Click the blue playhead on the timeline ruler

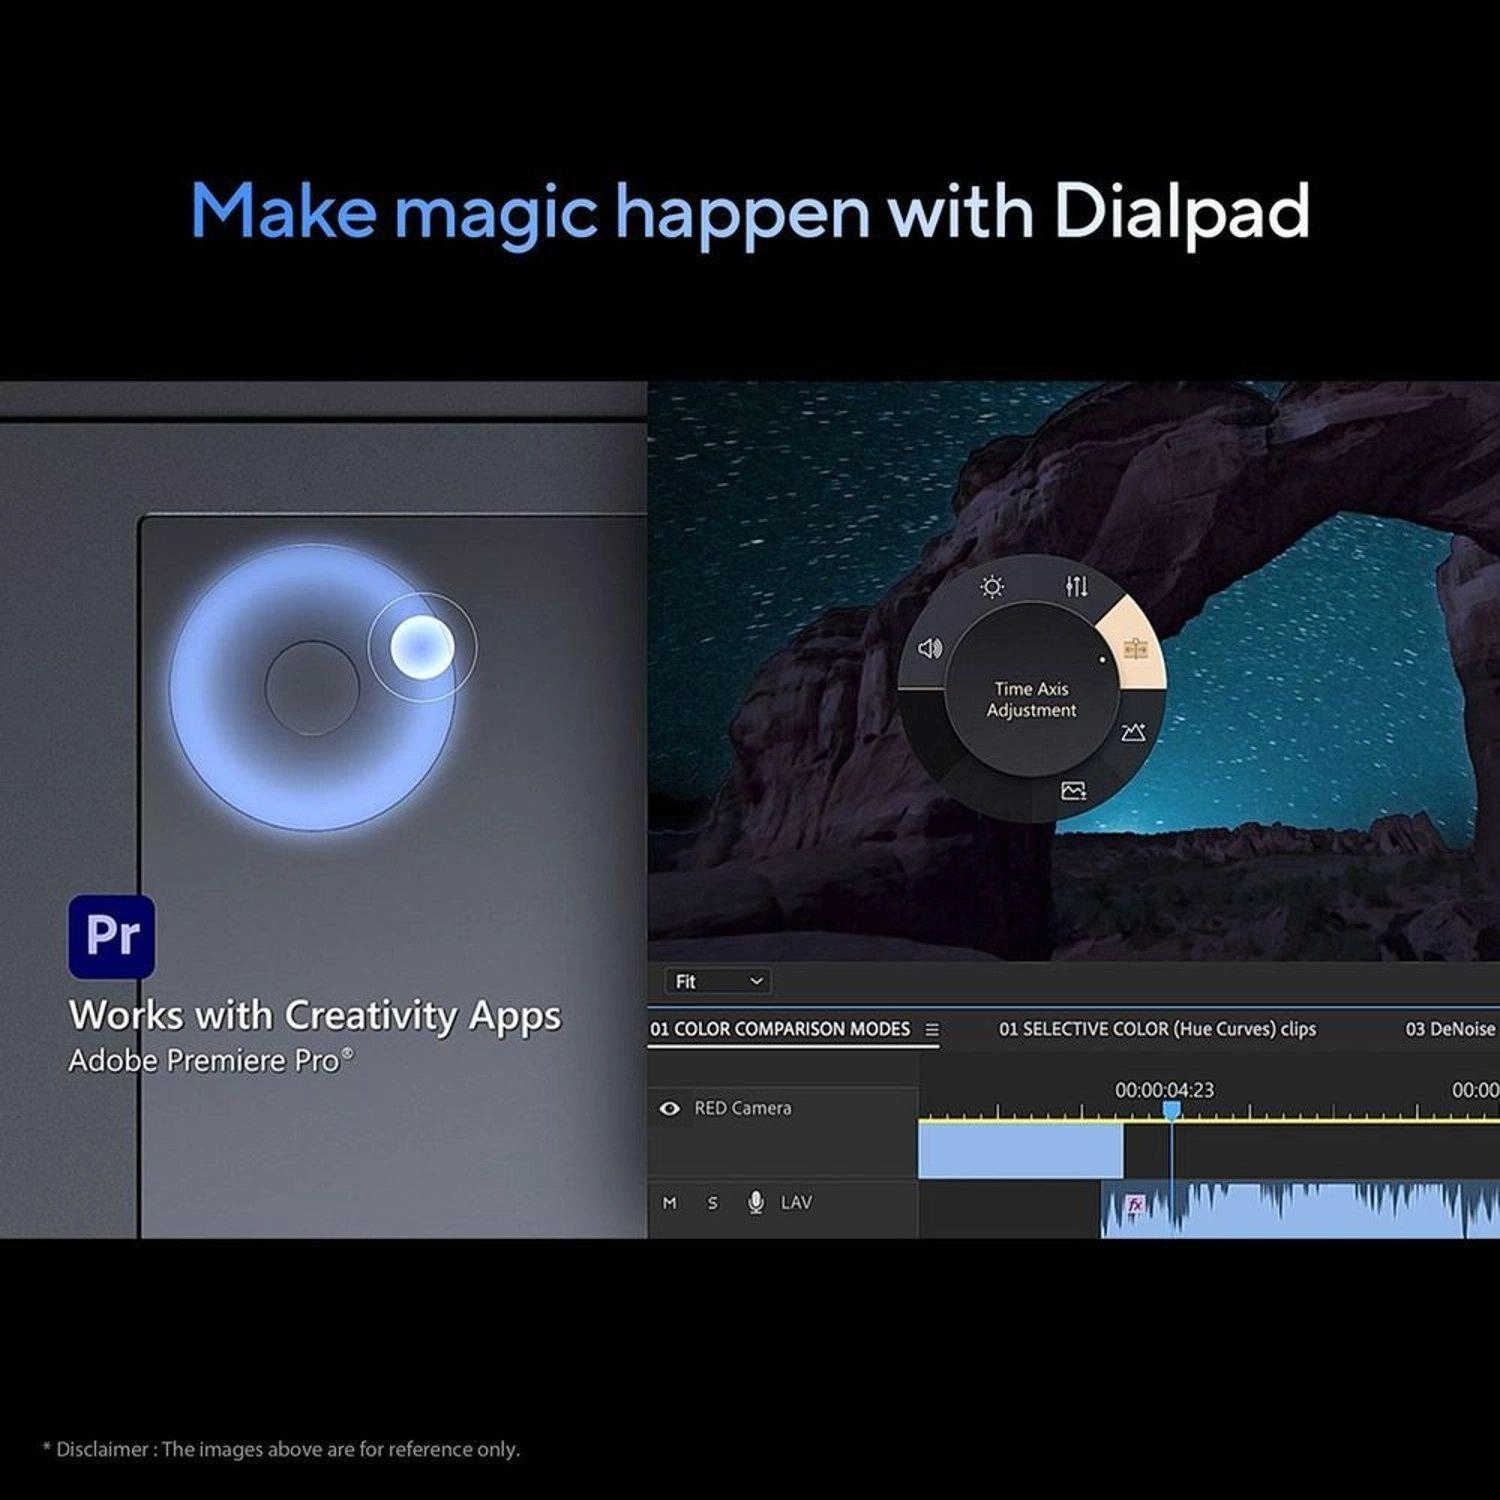(1171, 1111)
